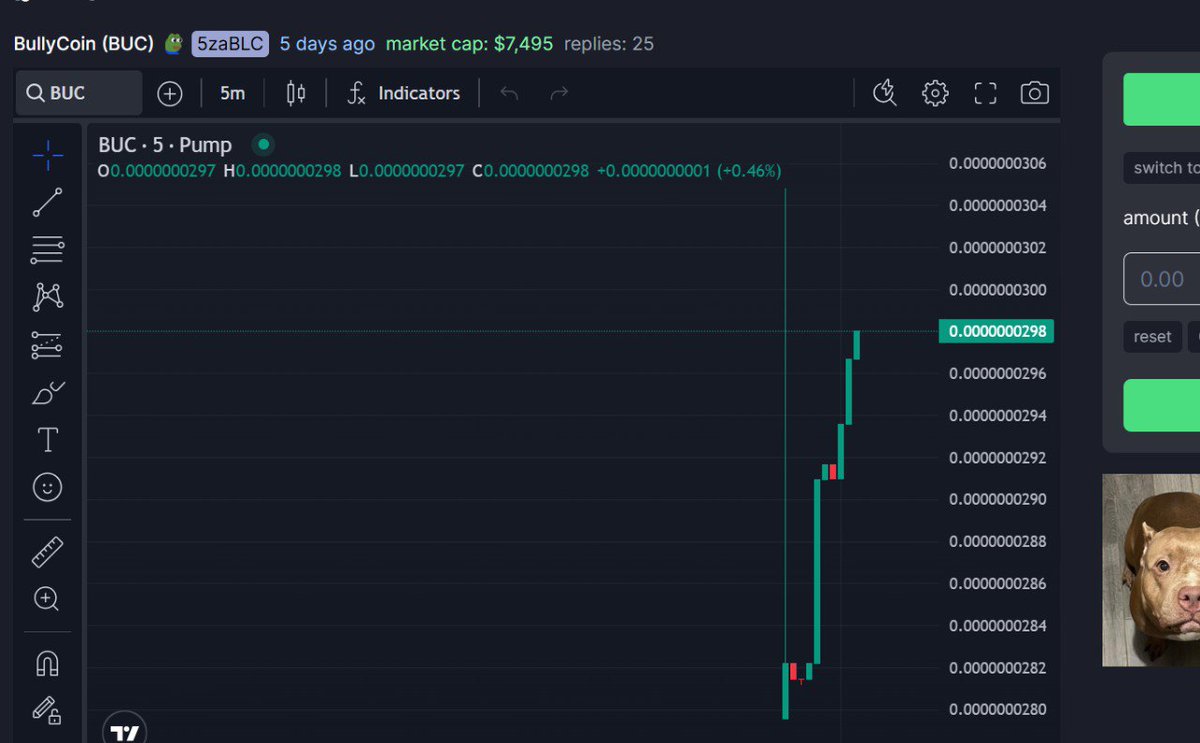Undo the last chart action
Viewport: 1200px width, 743px height.
[x=509, y=93]
